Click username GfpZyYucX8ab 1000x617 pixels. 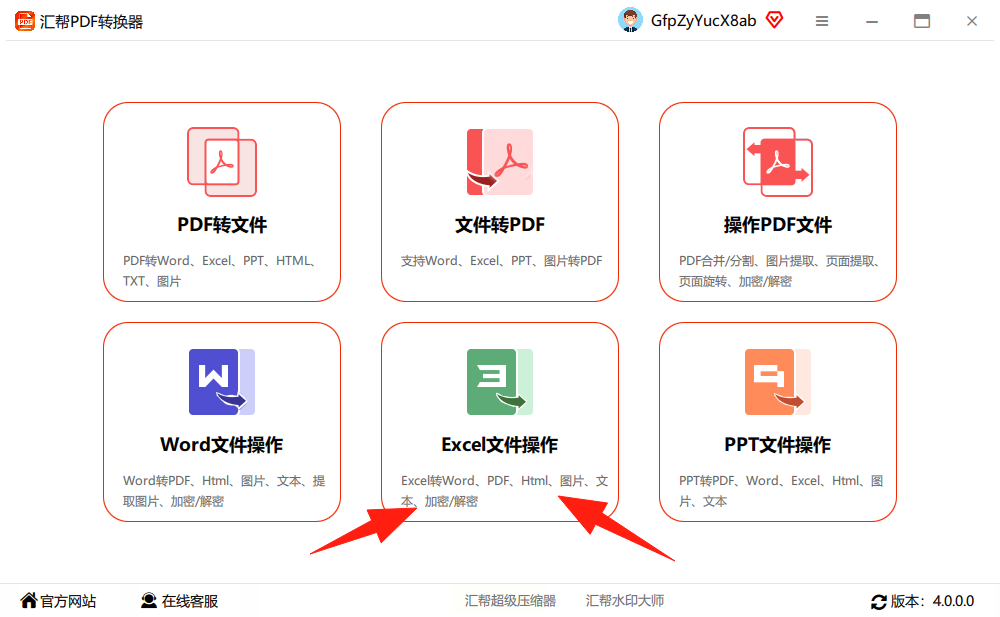(703, 21)
